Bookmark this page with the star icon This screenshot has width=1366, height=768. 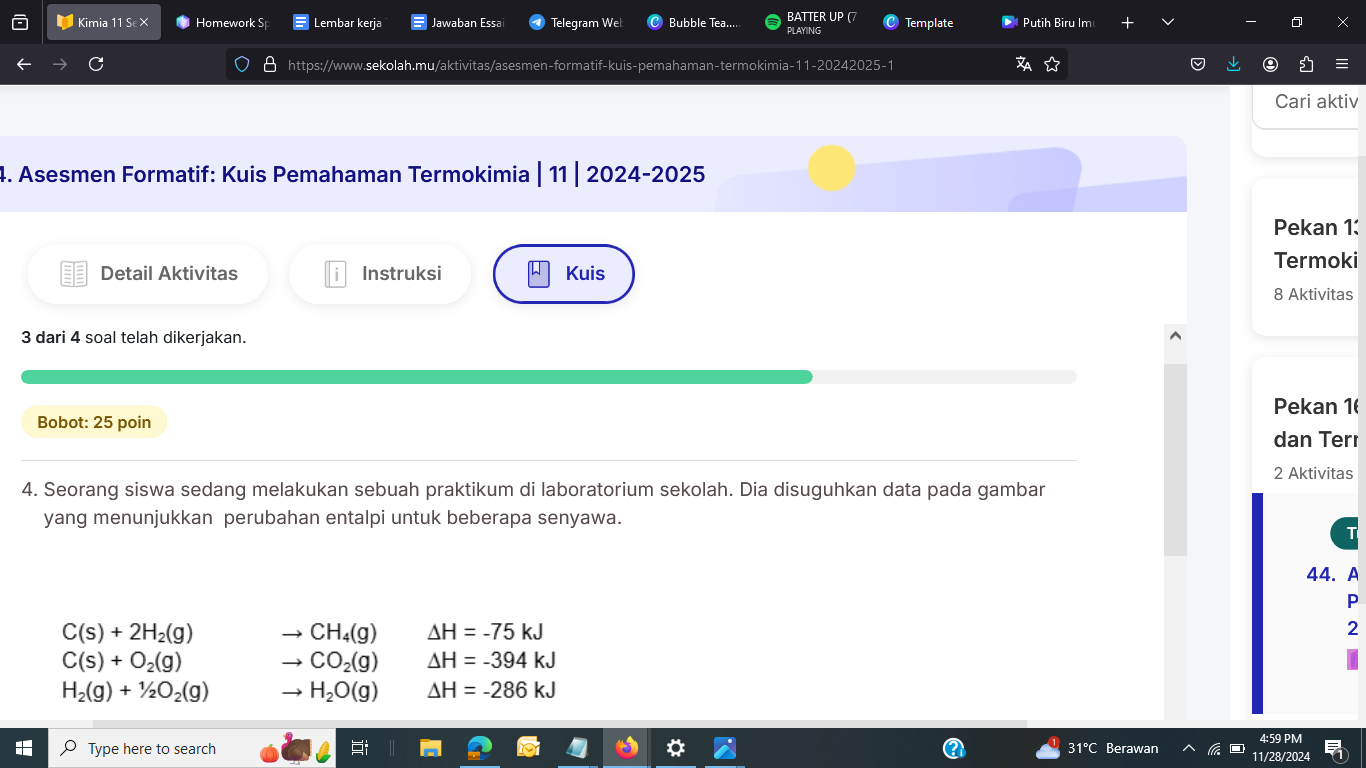pos(1052,64)
